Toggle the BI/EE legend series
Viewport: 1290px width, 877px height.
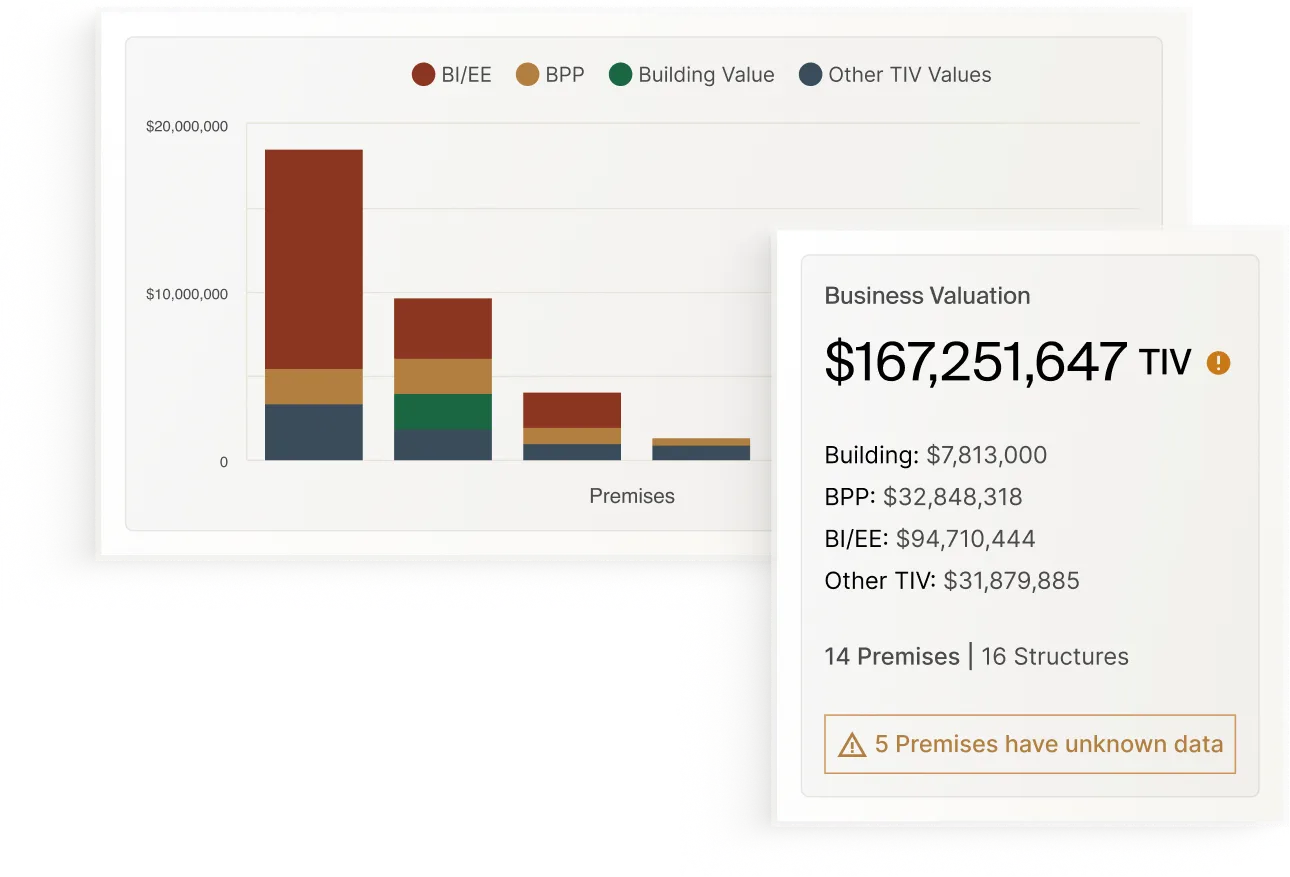pos(452,74)
